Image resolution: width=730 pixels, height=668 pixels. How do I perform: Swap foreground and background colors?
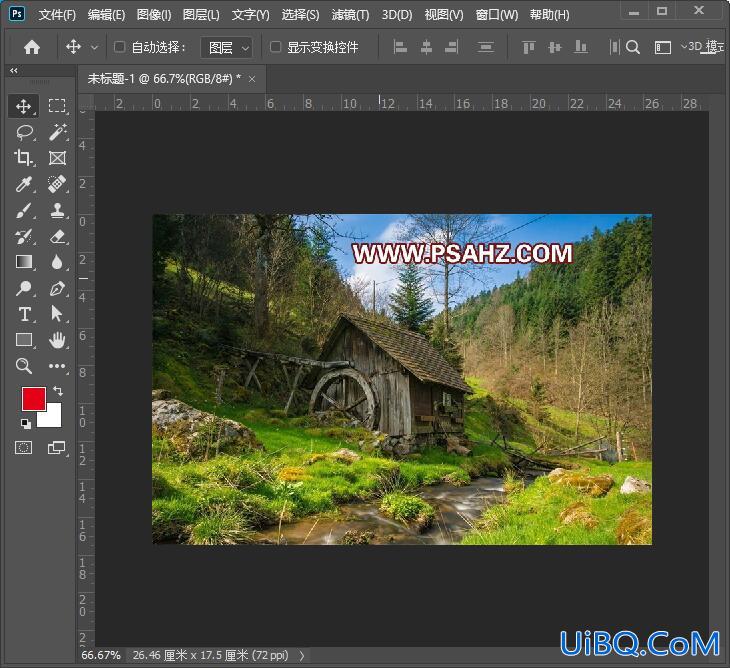click(x=58, y=391)
